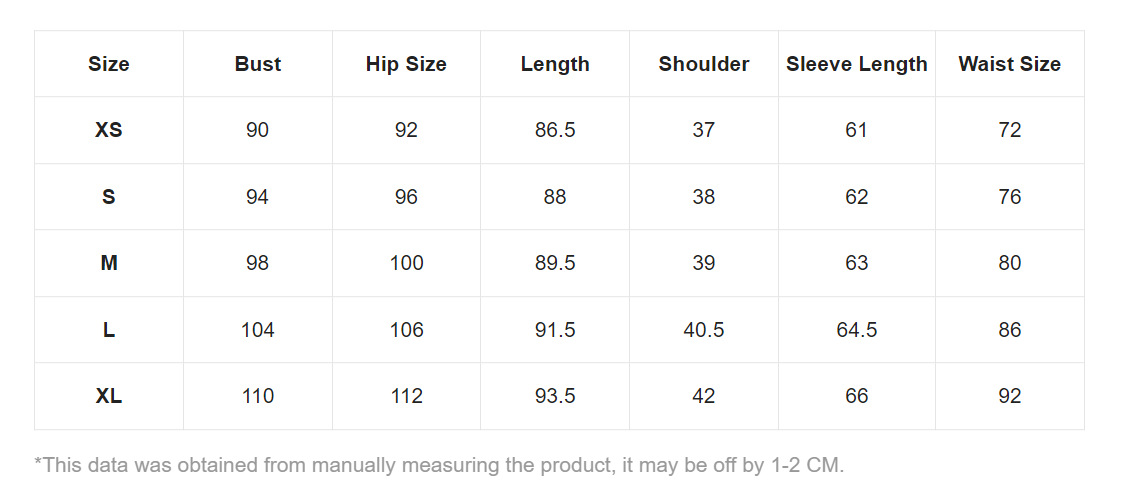Click the Length column header

point(555,64)
